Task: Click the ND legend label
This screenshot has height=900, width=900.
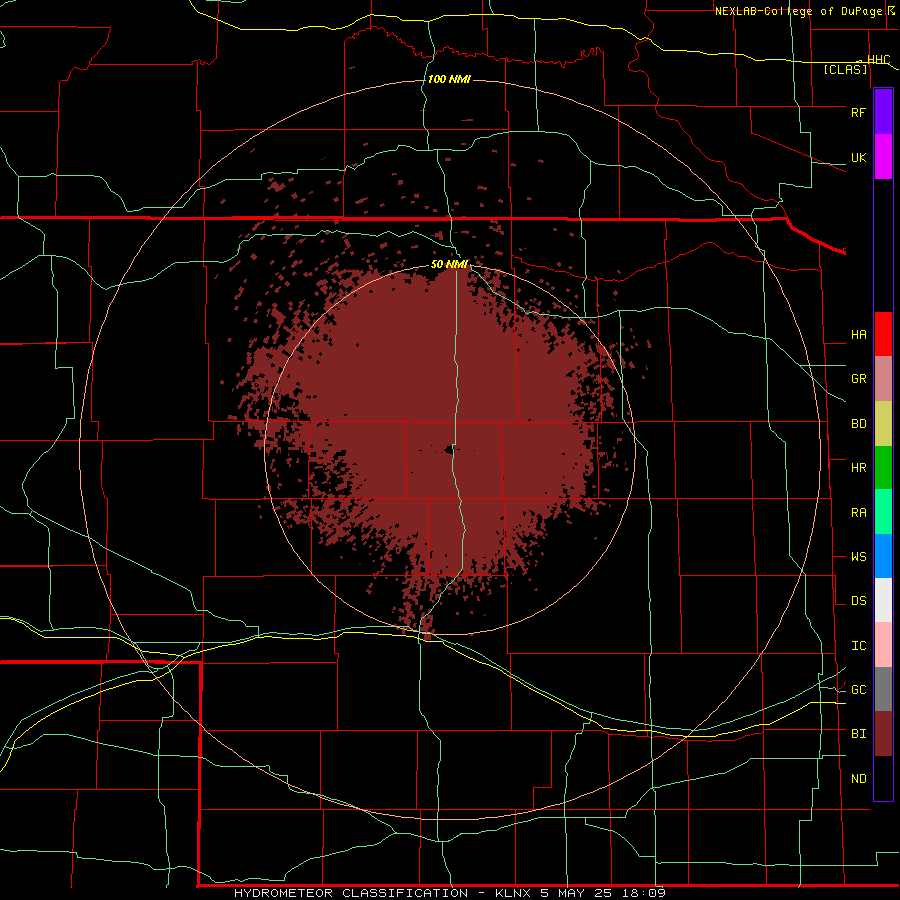Action: [x=858, y=779]
